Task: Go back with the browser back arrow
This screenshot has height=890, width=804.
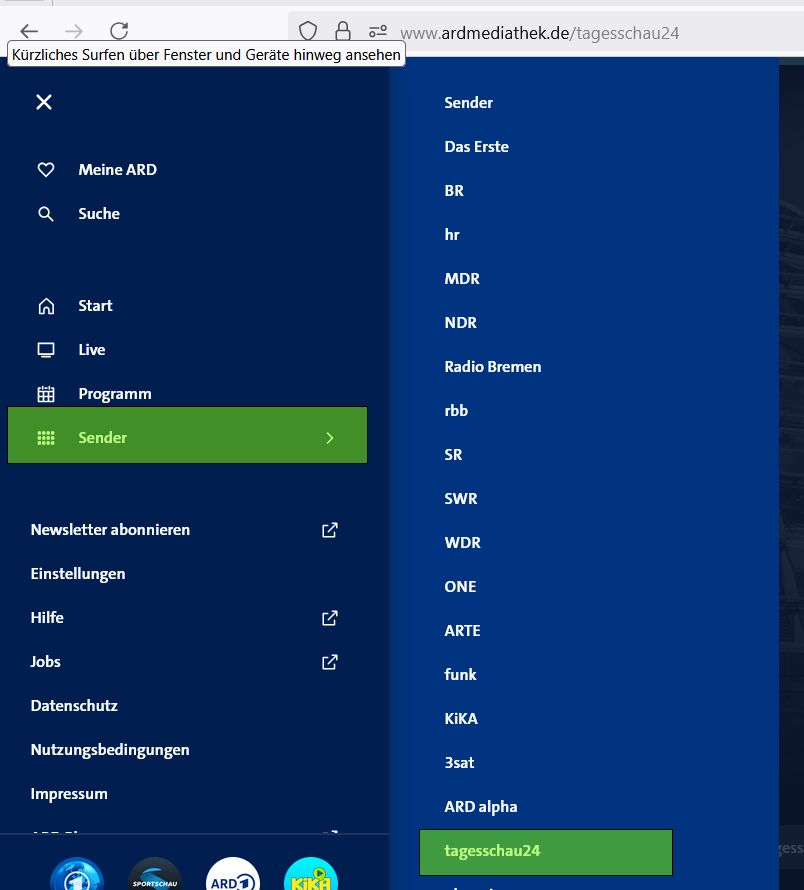Action: tap(29, 31)
